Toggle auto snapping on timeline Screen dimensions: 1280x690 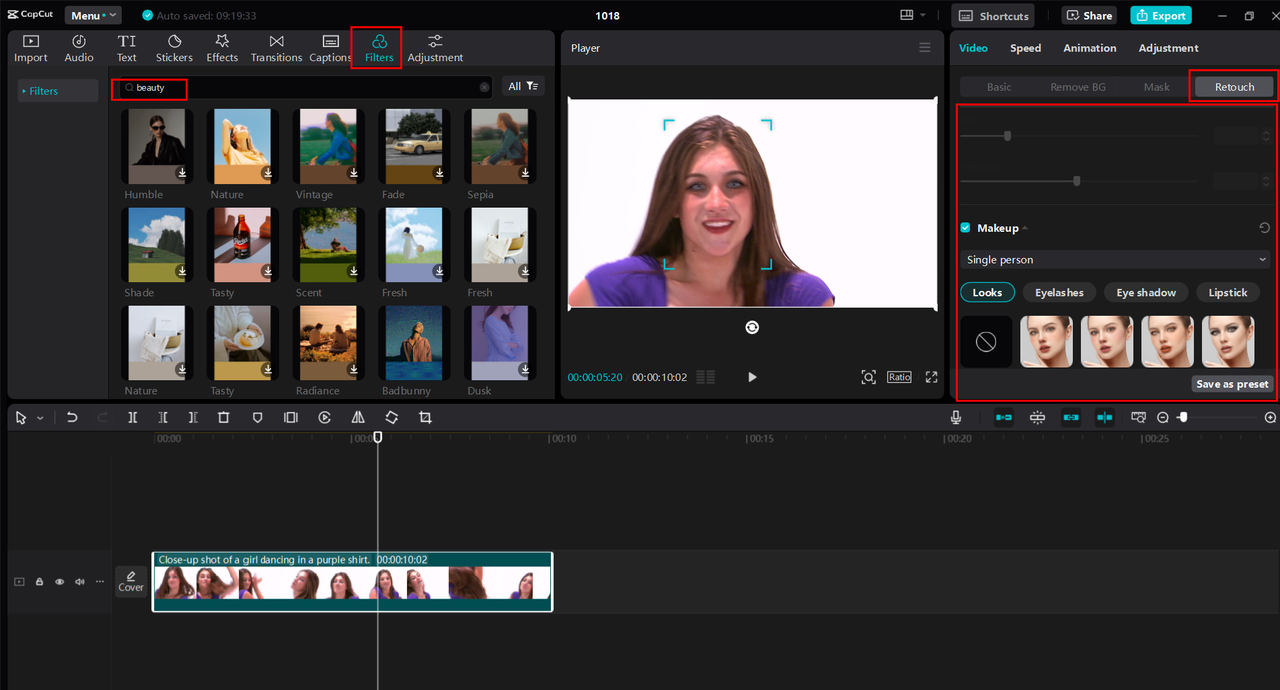pyautogui.click(x=1037, y=417)
